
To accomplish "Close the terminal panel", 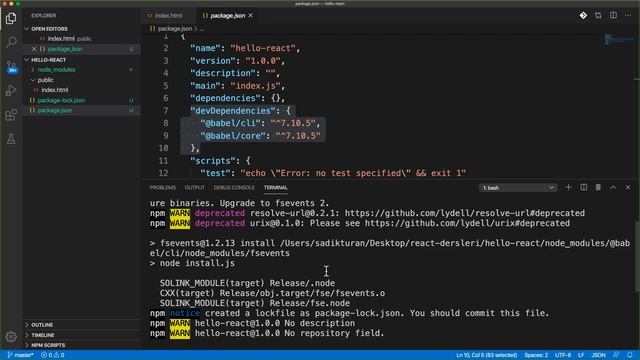I will [x=628, y=187].
